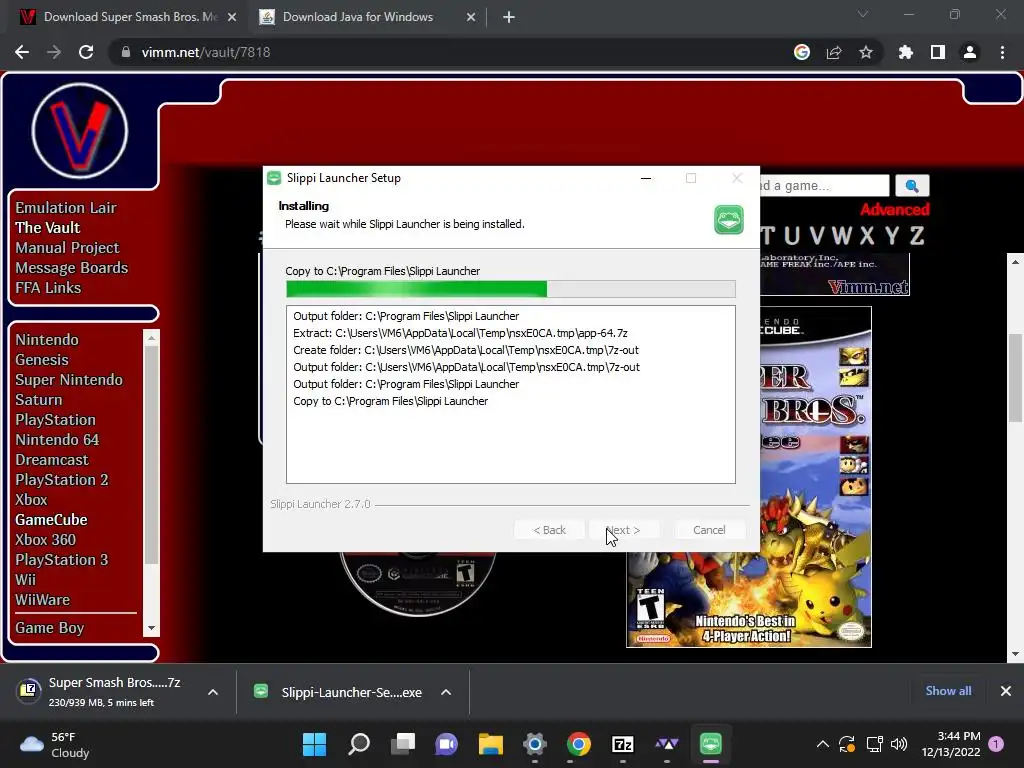The width and height of the screenshot is (1024, 768).
Task: Open 7-Zip from the taskbar
Action: tap(622, 744)
